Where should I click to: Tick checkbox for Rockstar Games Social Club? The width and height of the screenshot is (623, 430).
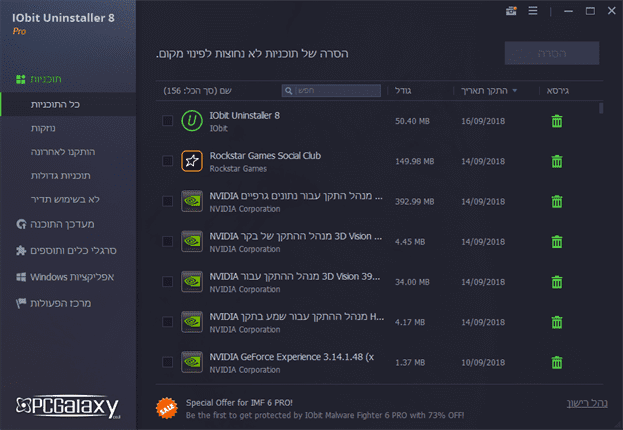[x=168, y=161]
